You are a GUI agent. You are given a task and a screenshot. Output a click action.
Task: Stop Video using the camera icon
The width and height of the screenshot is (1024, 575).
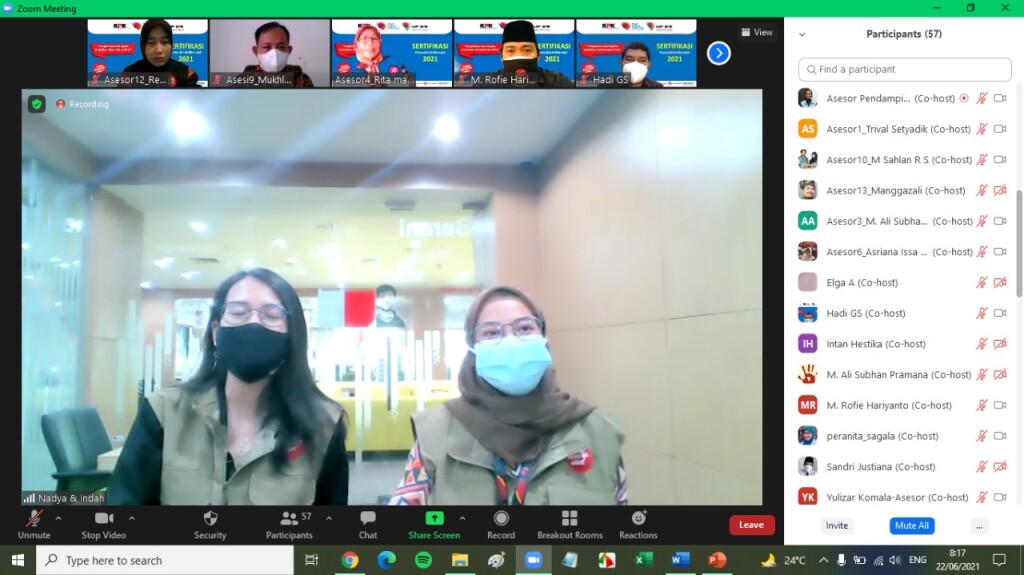point(104,519)
